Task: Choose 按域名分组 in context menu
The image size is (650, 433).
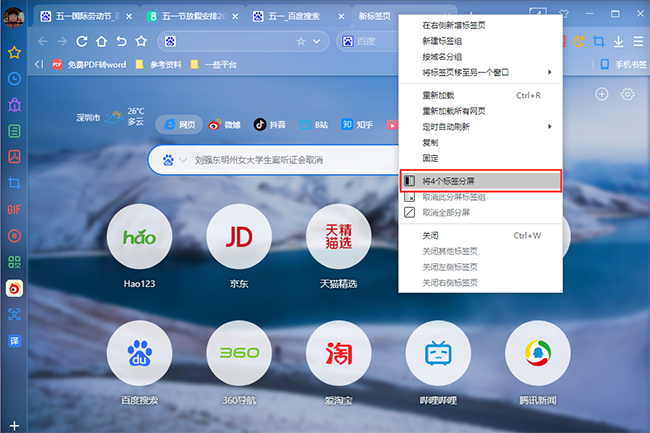Action: [x=480, y=57]
